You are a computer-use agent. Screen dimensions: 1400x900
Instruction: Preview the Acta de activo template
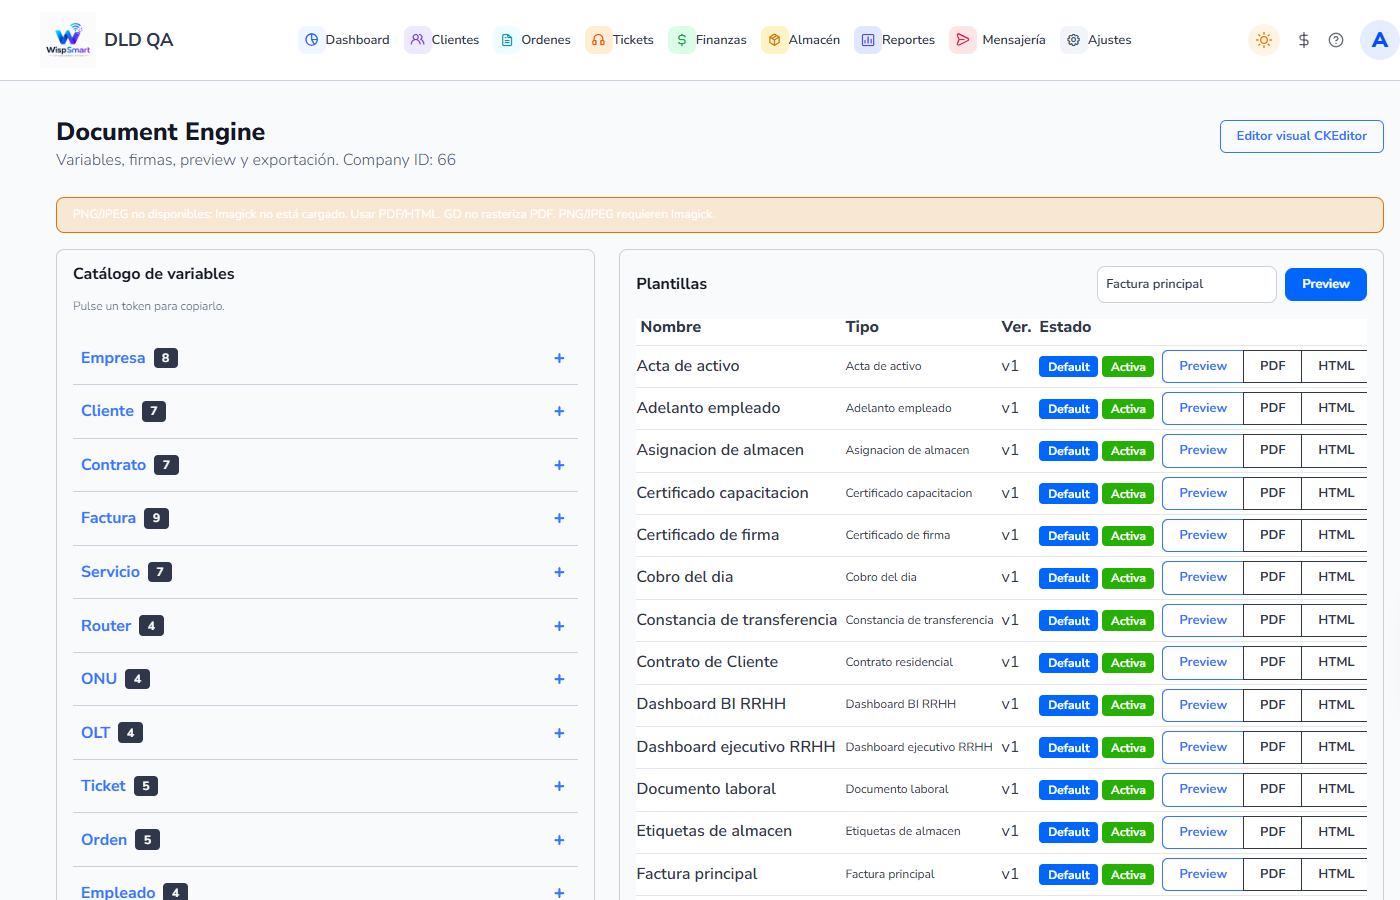(x=1202, y=366)
